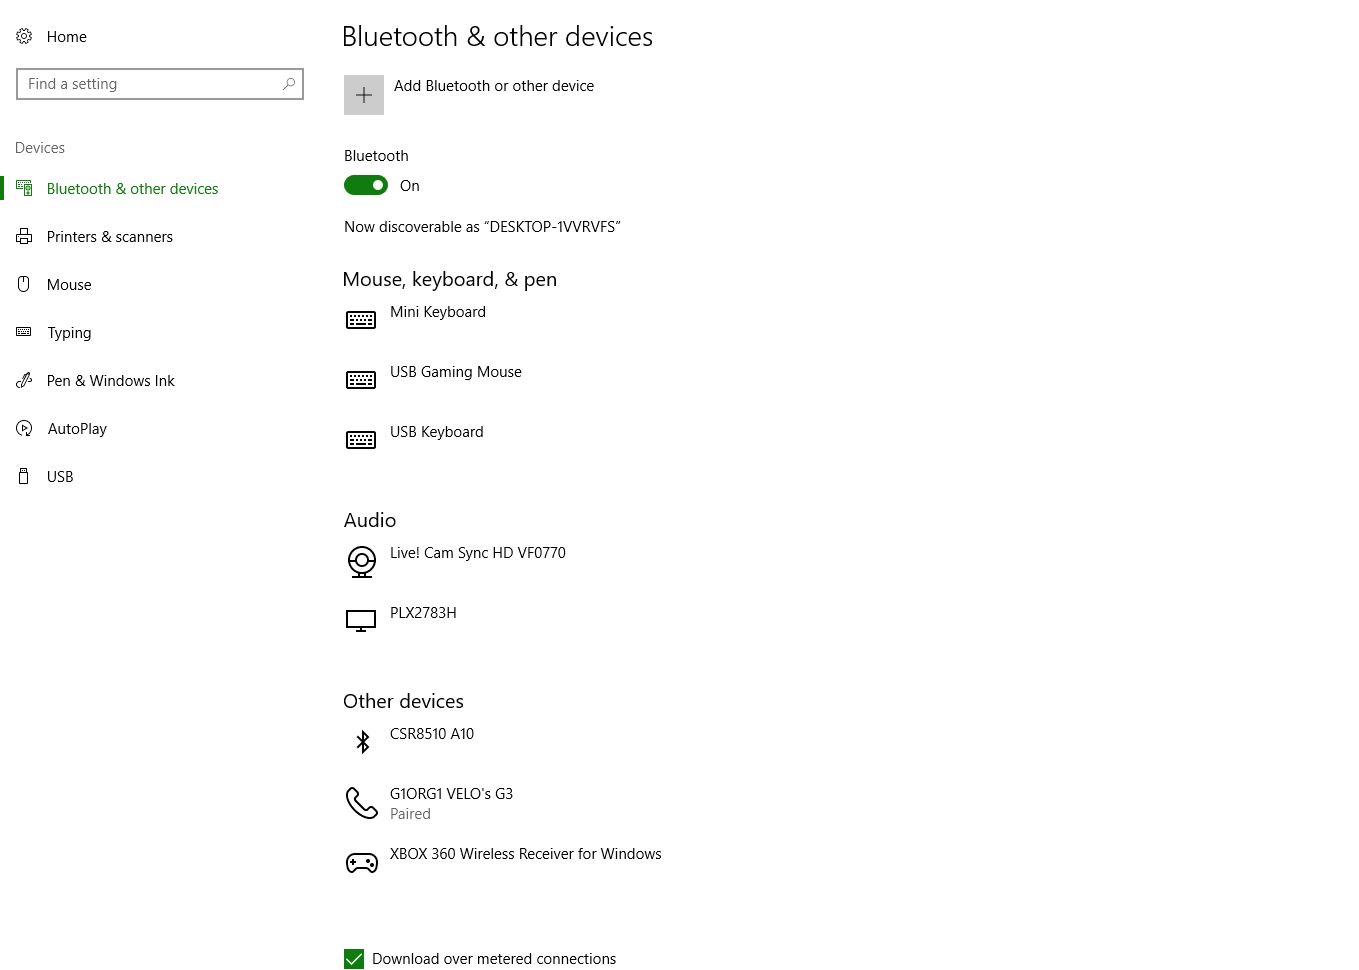This screenshot has height=970, width=1359.
Task: Click the magnifier icon in search box
Action: click(x=289, y=84)
